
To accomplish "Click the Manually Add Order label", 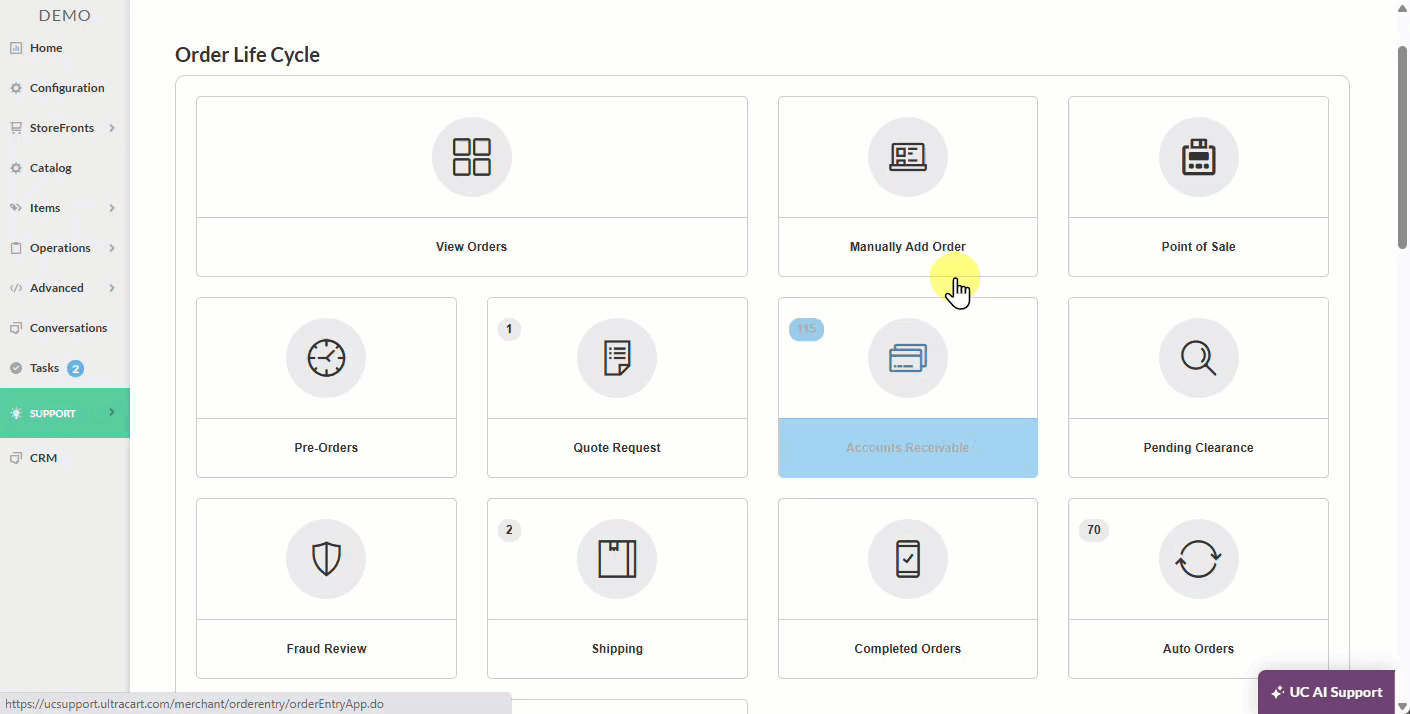I will point(908,247).
